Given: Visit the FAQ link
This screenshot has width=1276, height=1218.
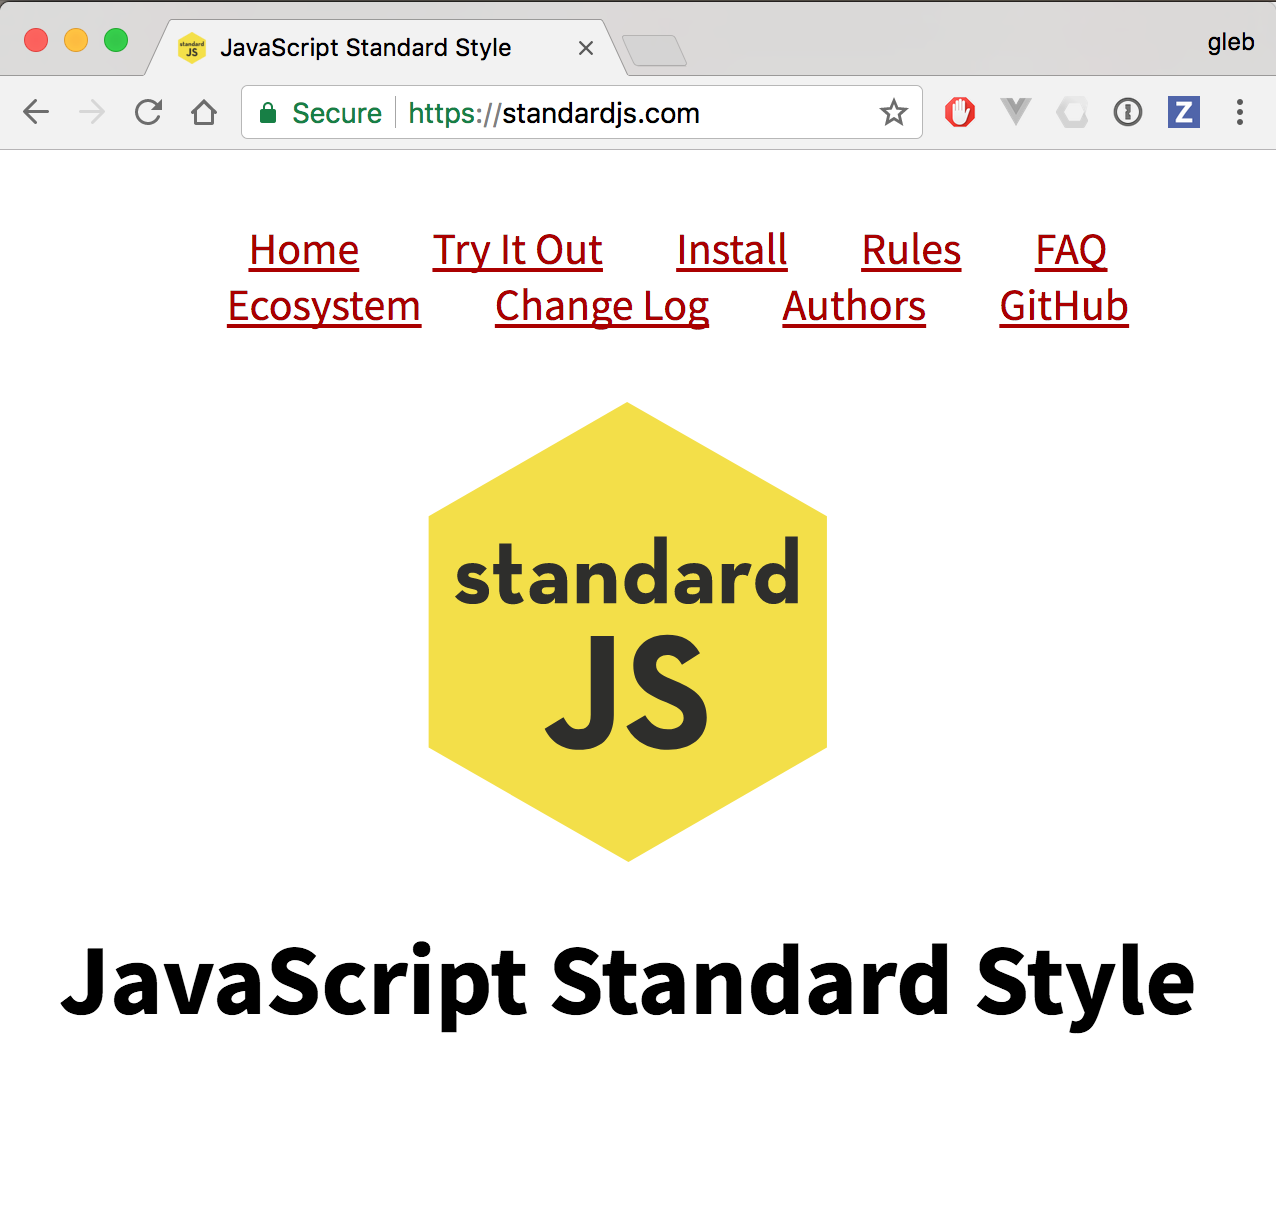Looking at the screenshot, I should tap(1071, 250).
